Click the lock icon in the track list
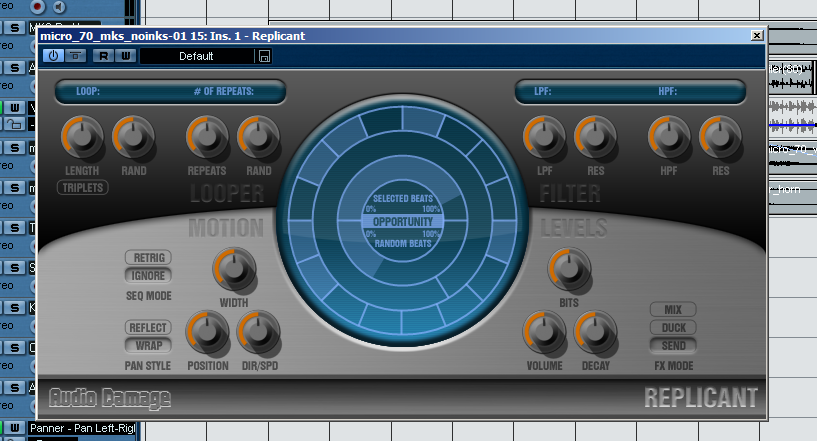The width and height of the screenshot is (817, 441). coord(14,125)
